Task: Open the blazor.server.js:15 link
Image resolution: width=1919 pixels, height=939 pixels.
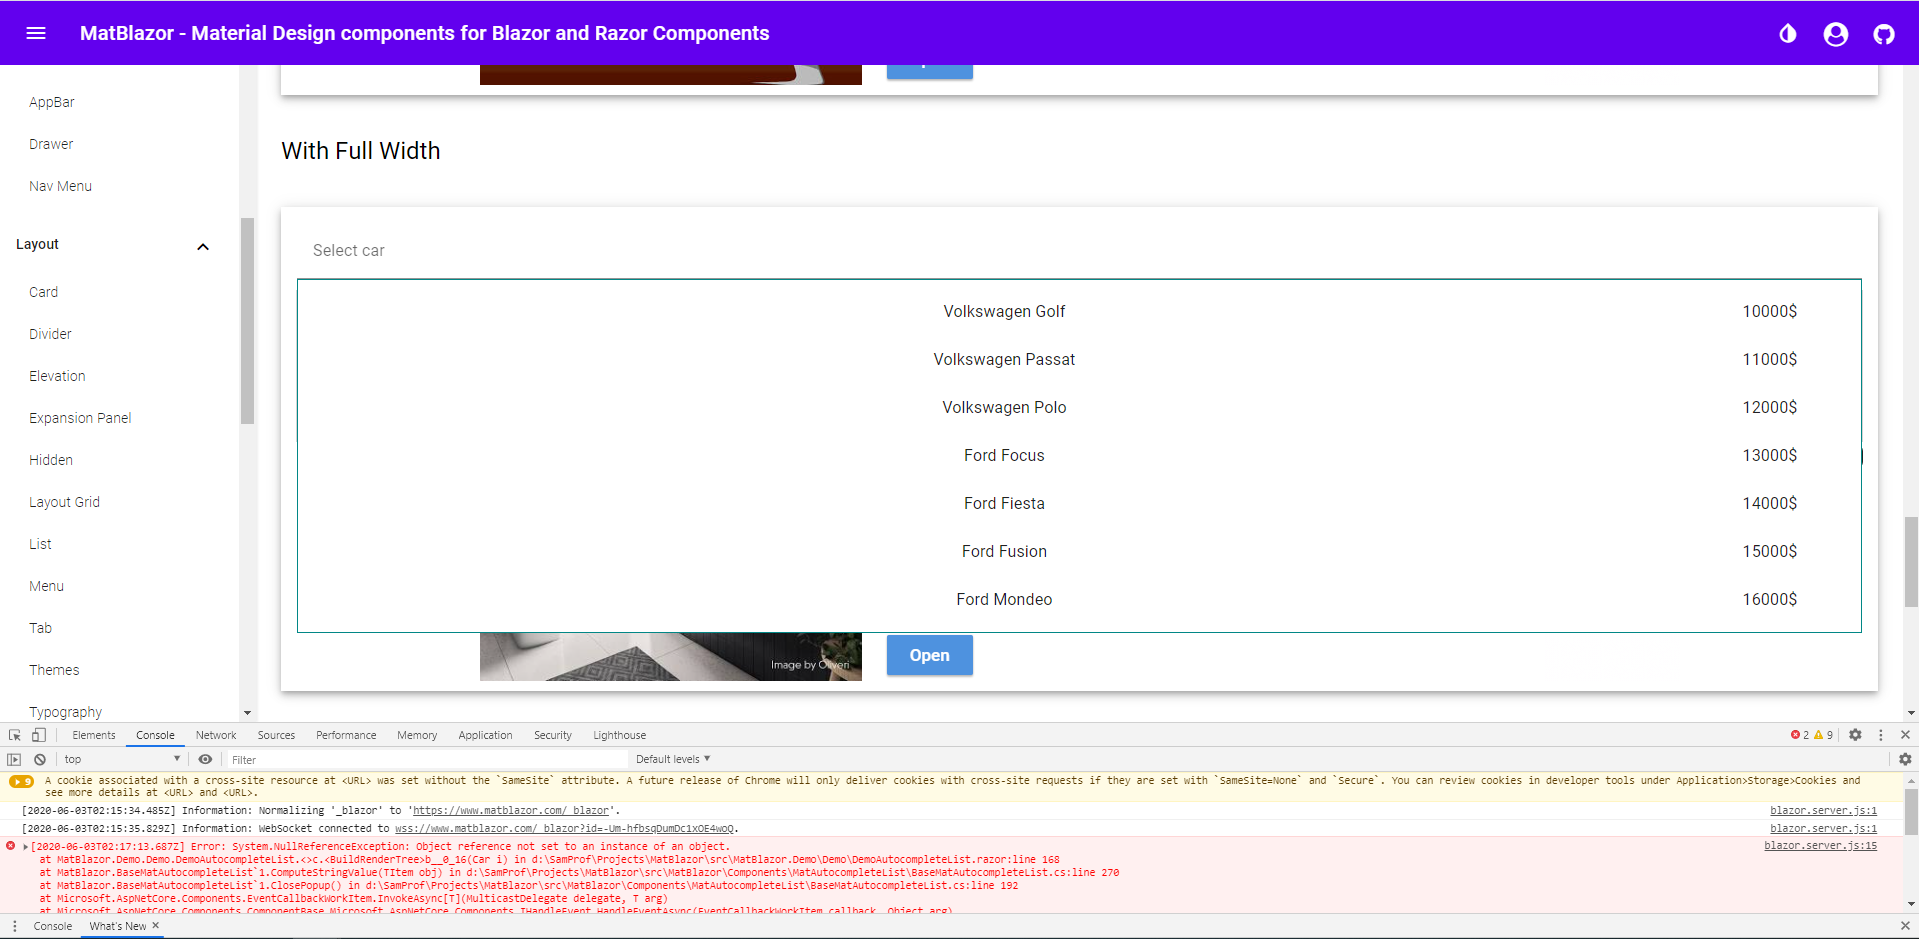Action: coord(1823,846)
